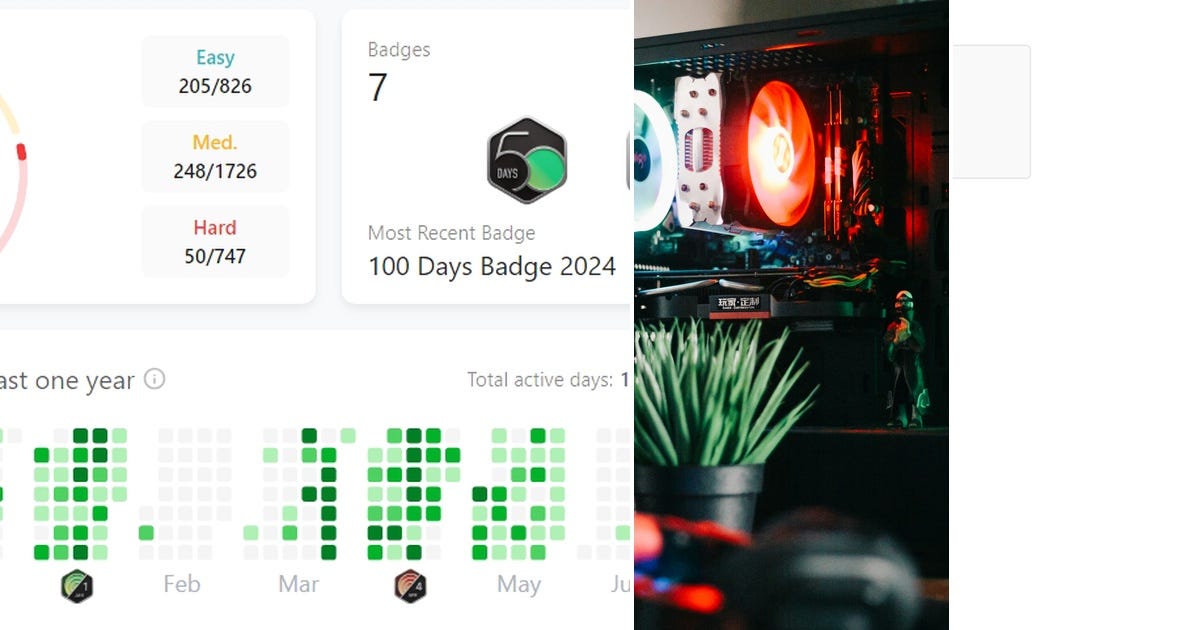Open the Hard 50/747 stat card

tap(215, 242)
